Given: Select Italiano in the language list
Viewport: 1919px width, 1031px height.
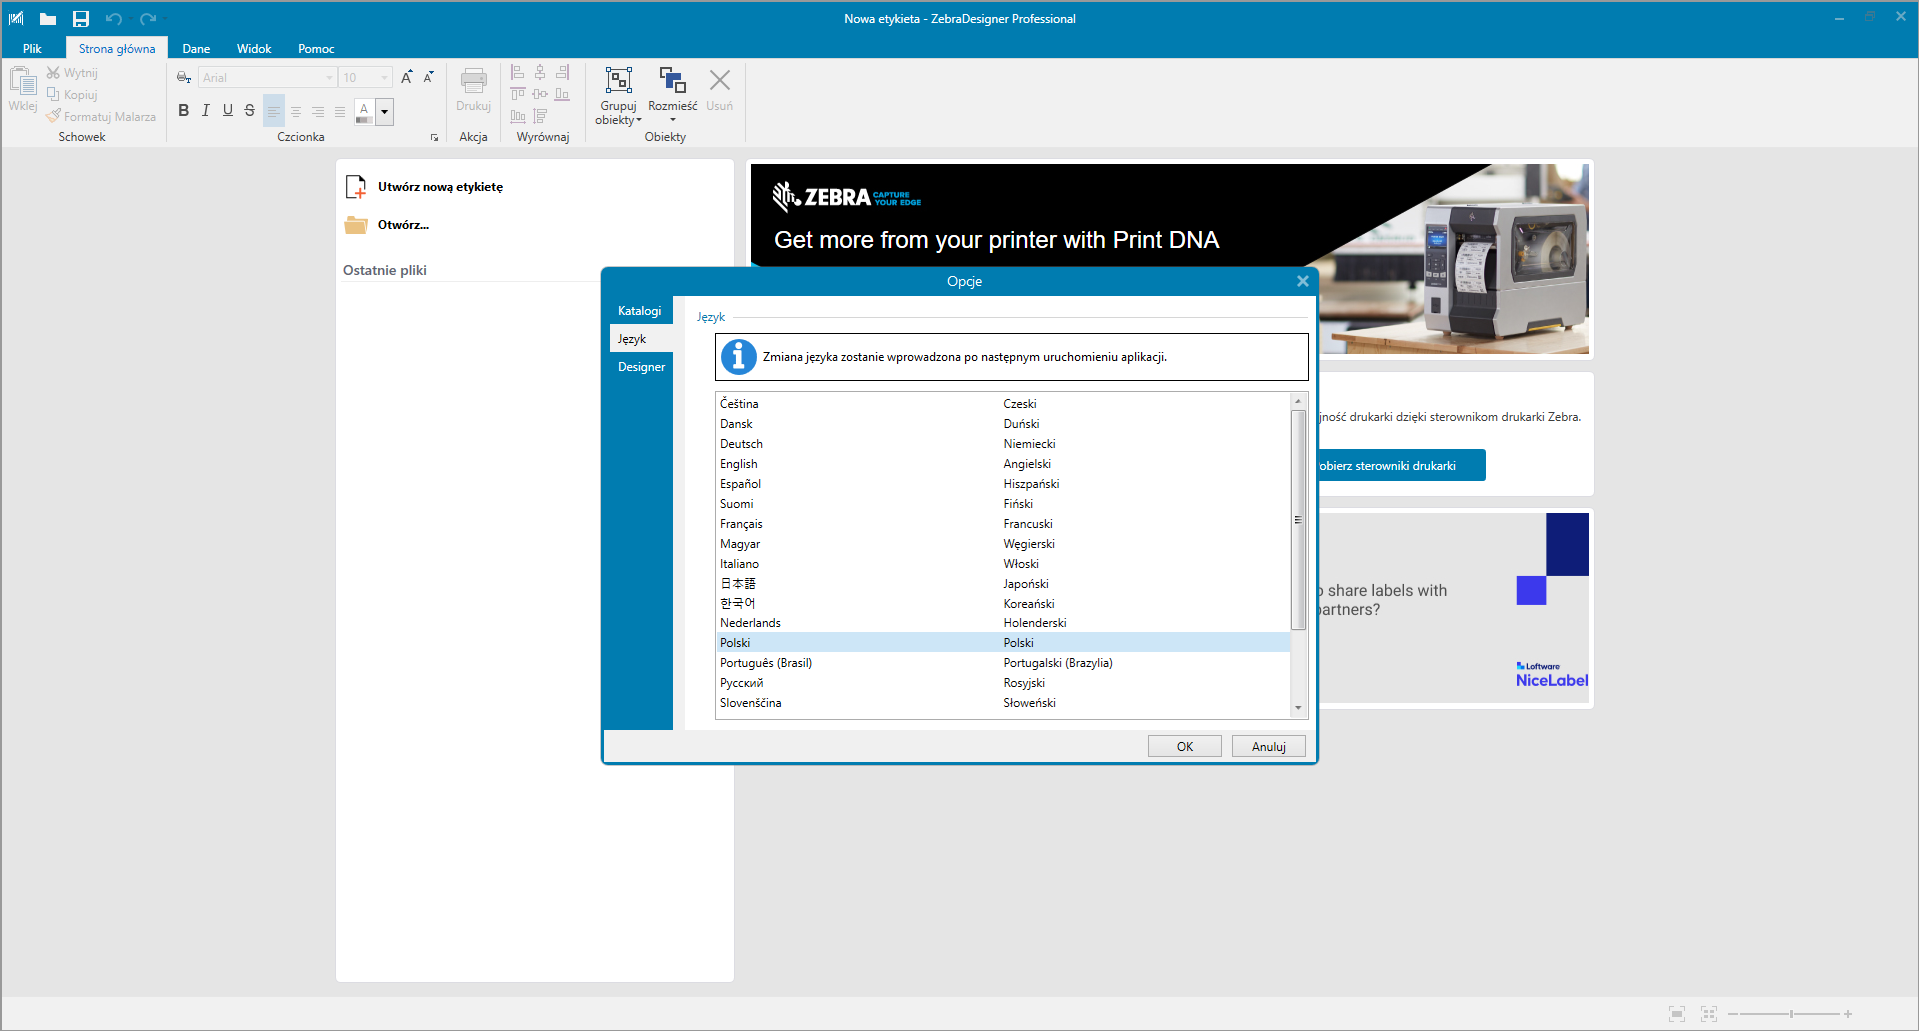Looking at the screenshot, I should [1003, 564].
